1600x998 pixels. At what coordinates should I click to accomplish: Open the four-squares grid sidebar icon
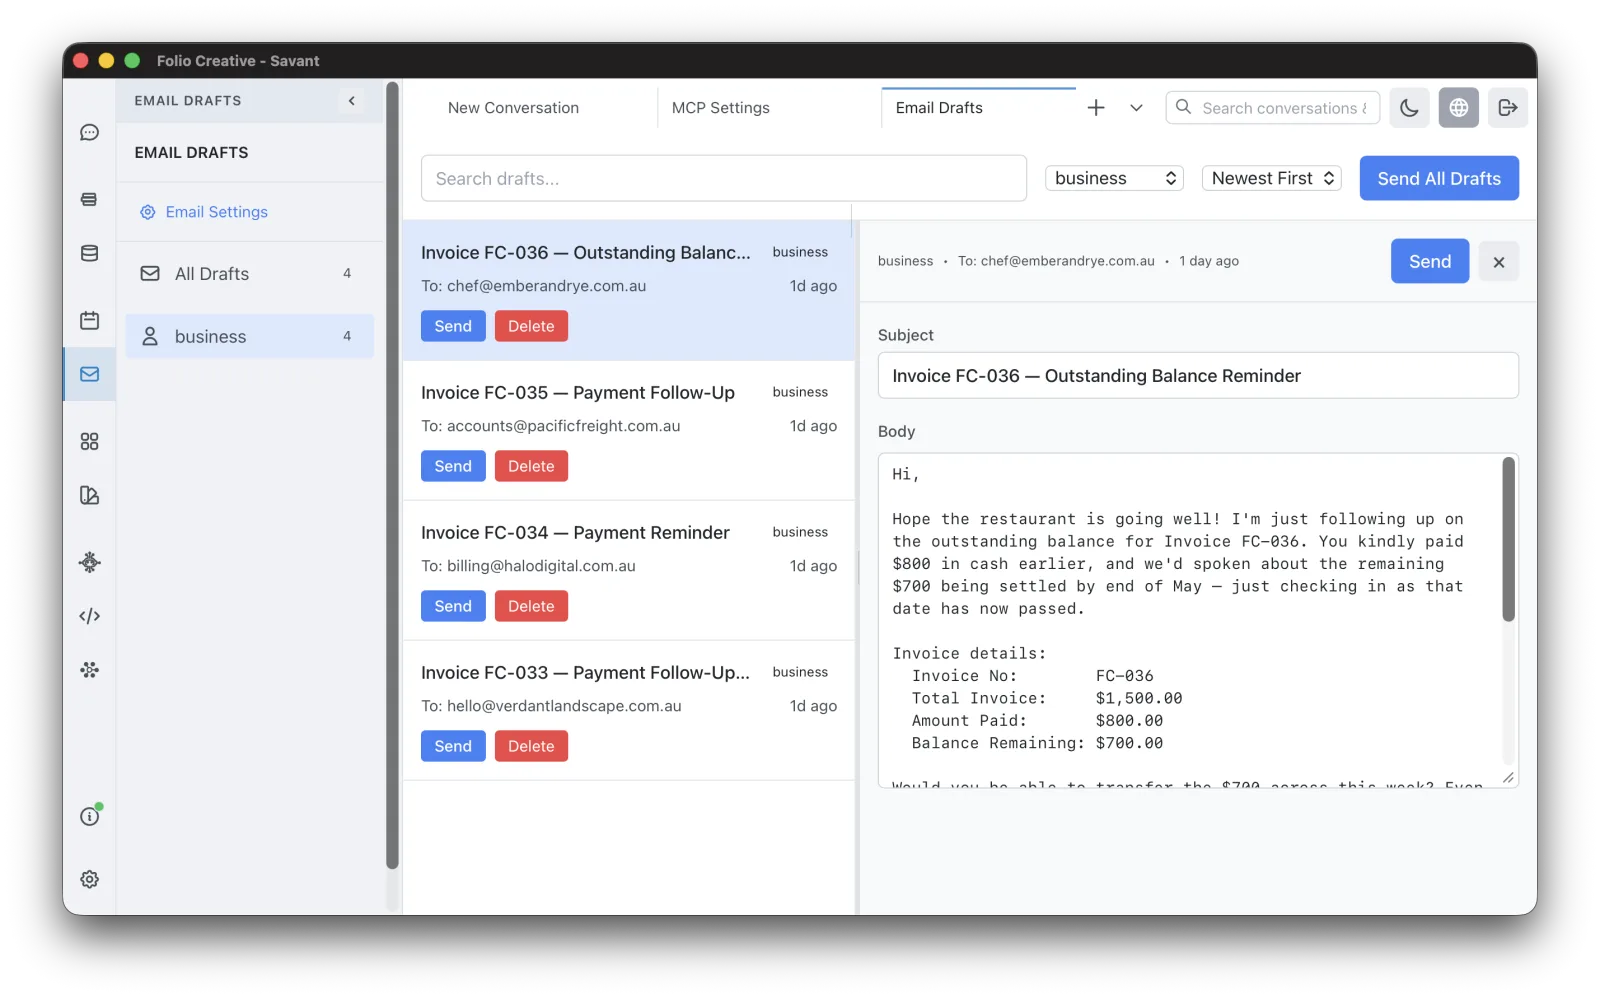[89, 441]
